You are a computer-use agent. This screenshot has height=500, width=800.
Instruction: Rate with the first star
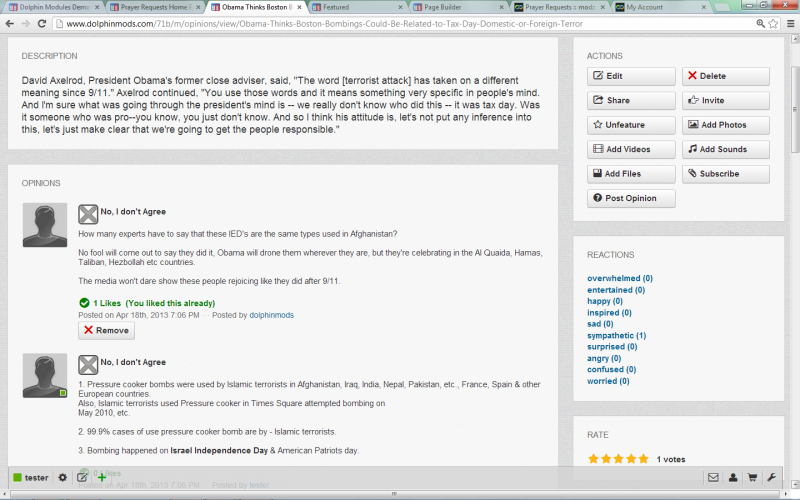(x=593, y=459)
